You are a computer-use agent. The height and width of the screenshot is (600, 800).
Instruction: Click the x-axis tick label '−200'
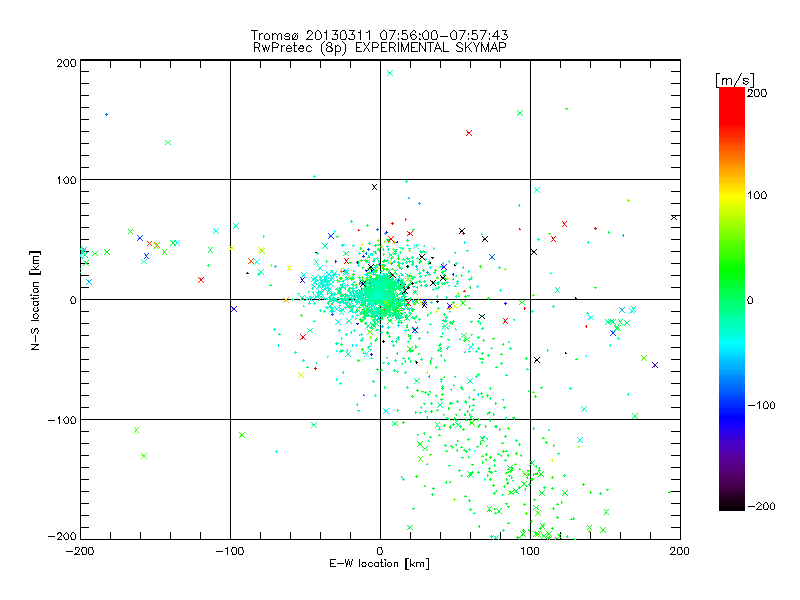[x=80, y=551]
